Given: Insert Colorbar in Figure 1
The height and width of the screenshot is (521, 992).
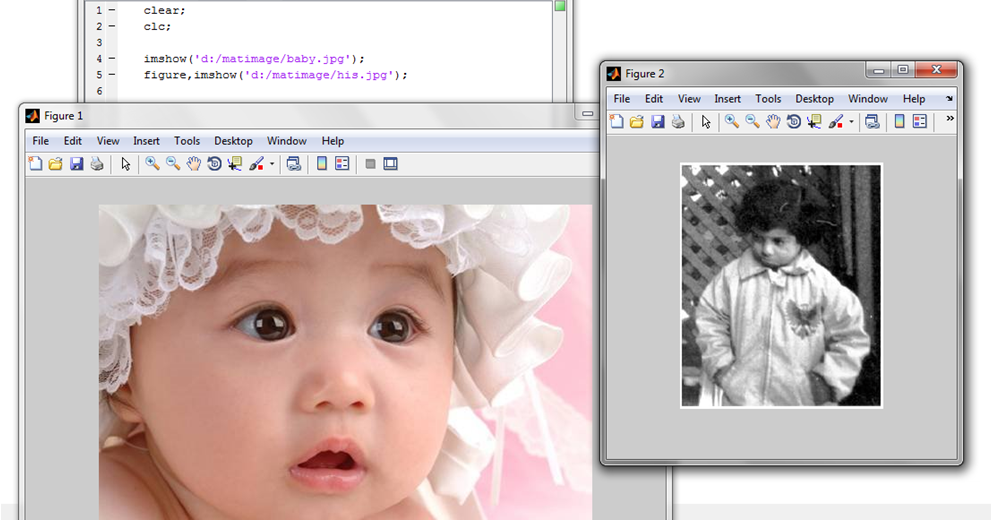Looking at the screenshot, I should [x=321, y=164].
